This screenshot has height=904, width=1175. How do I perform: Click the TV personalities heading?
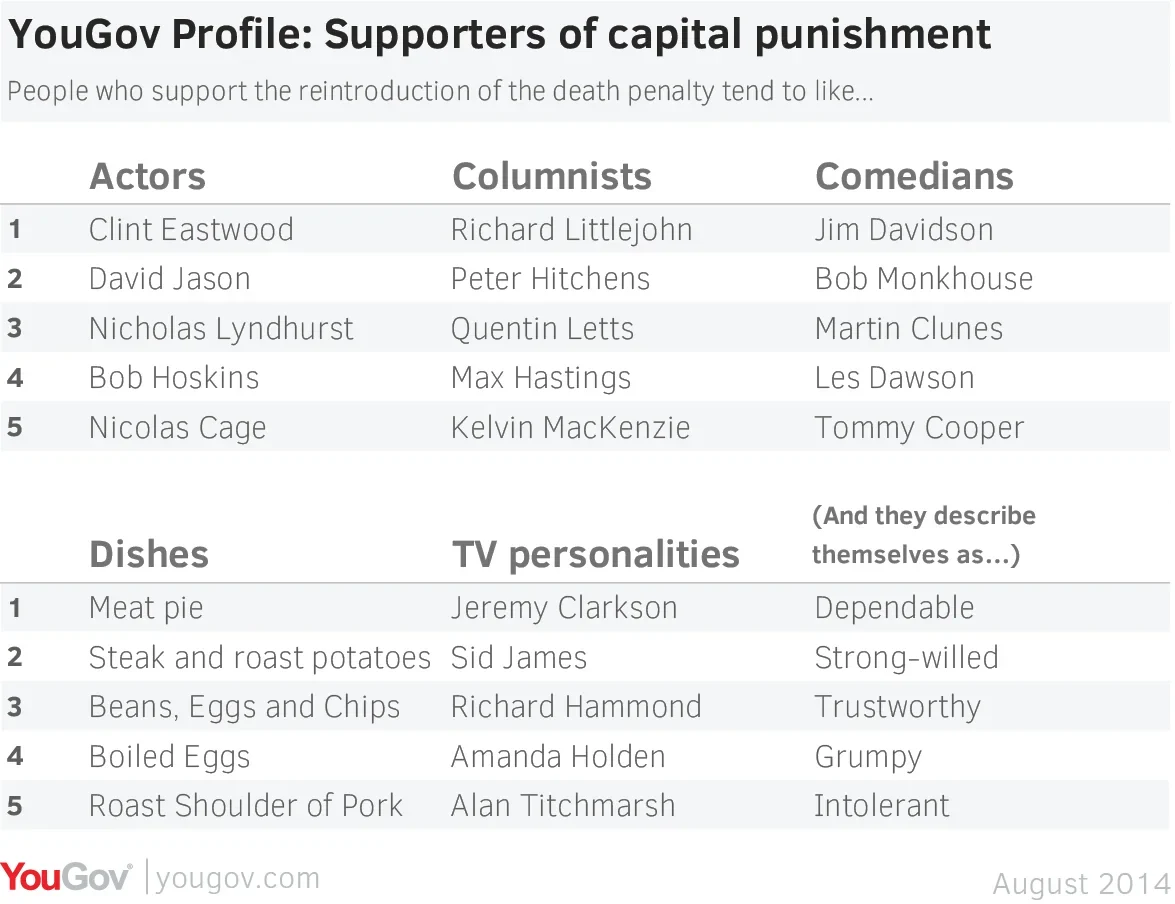[596, 555]
